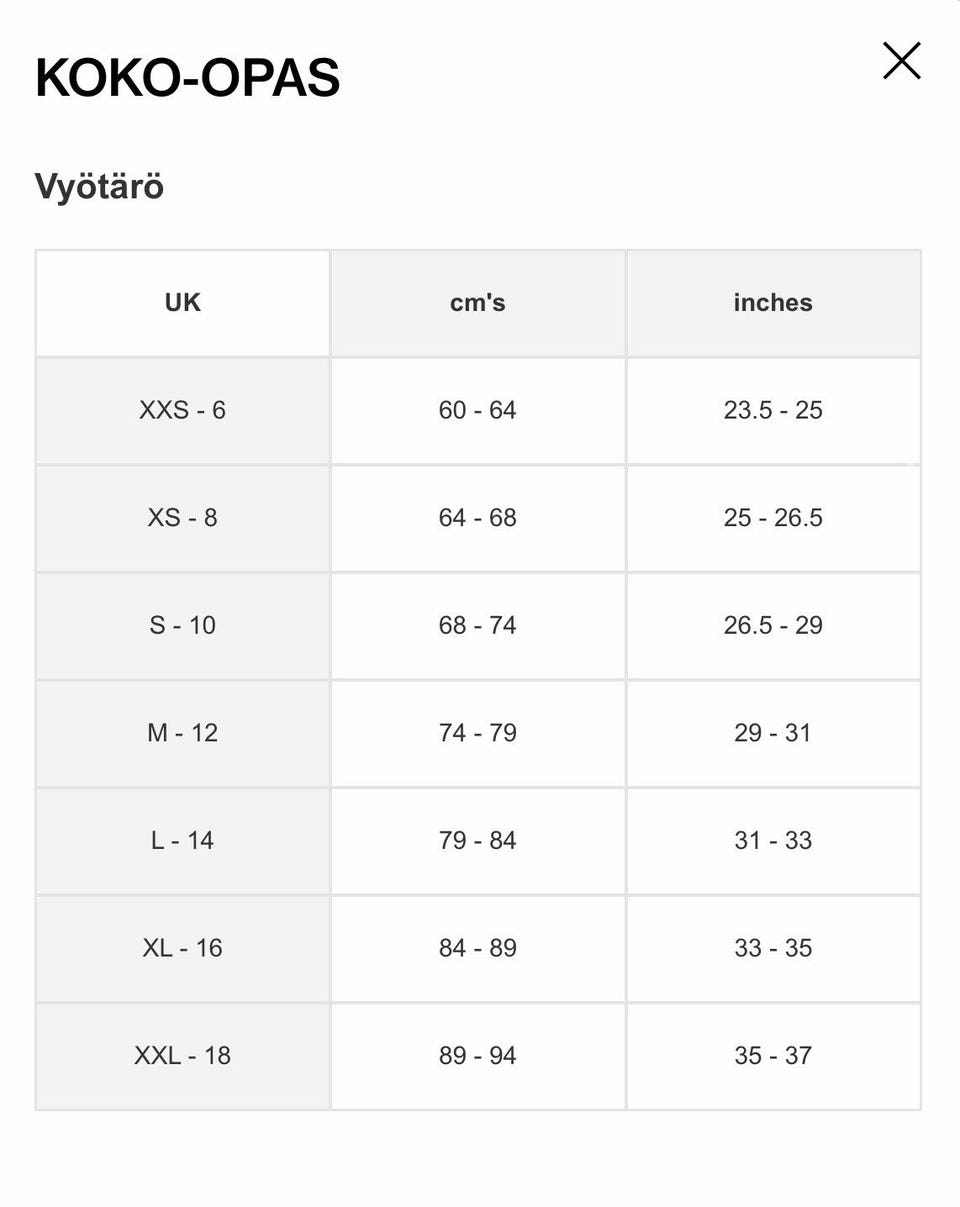Close the KOKO-OPAS size guide
Screen dimensions: 960x1207
pos(901,61)
